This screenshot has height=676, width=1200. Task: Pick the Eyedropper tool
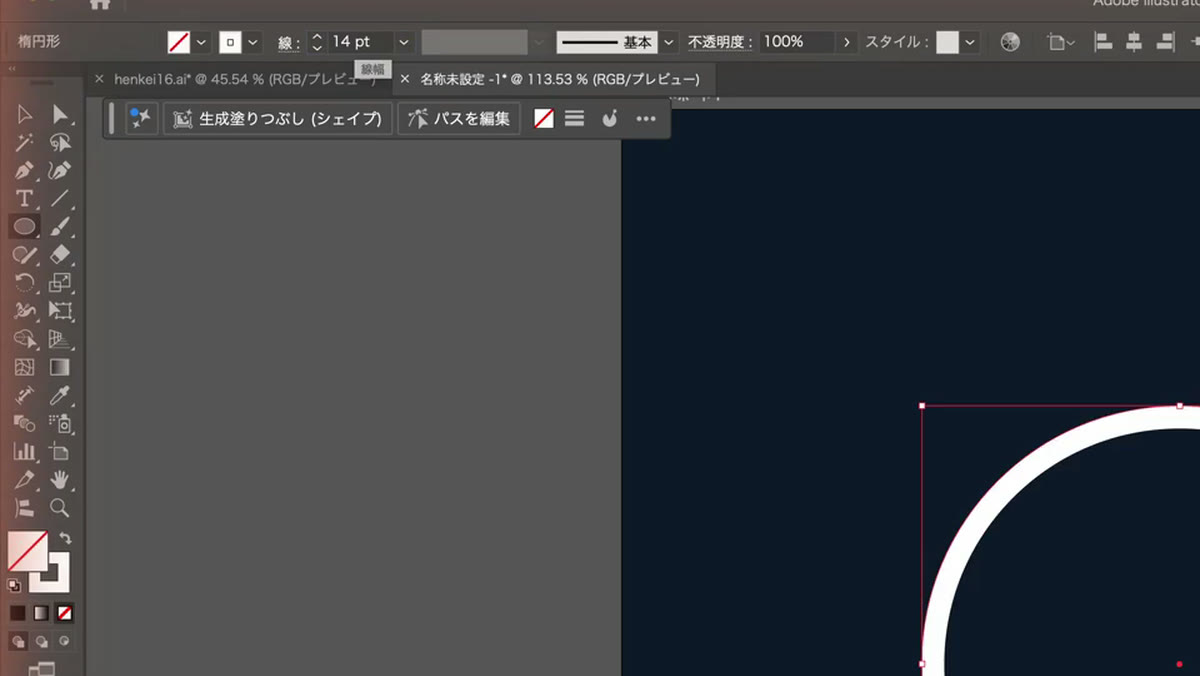click(60, 395)
